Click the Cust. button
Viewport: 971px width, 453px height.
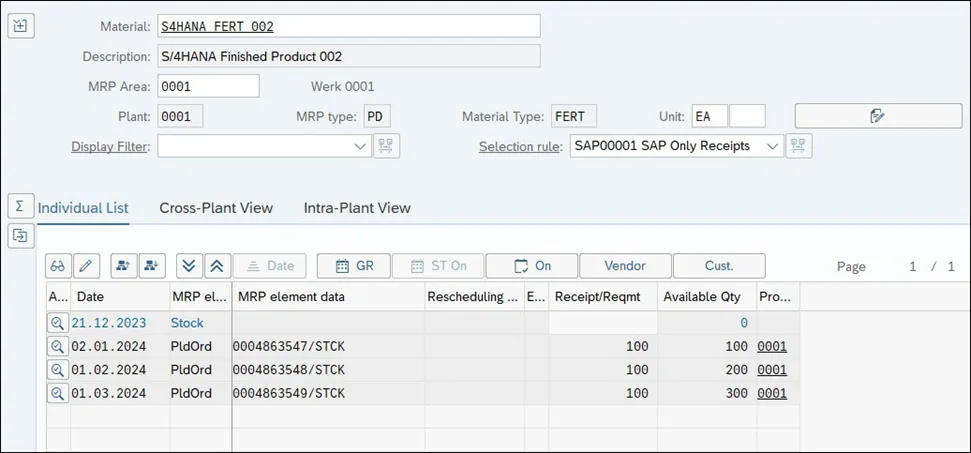point(718,266)
